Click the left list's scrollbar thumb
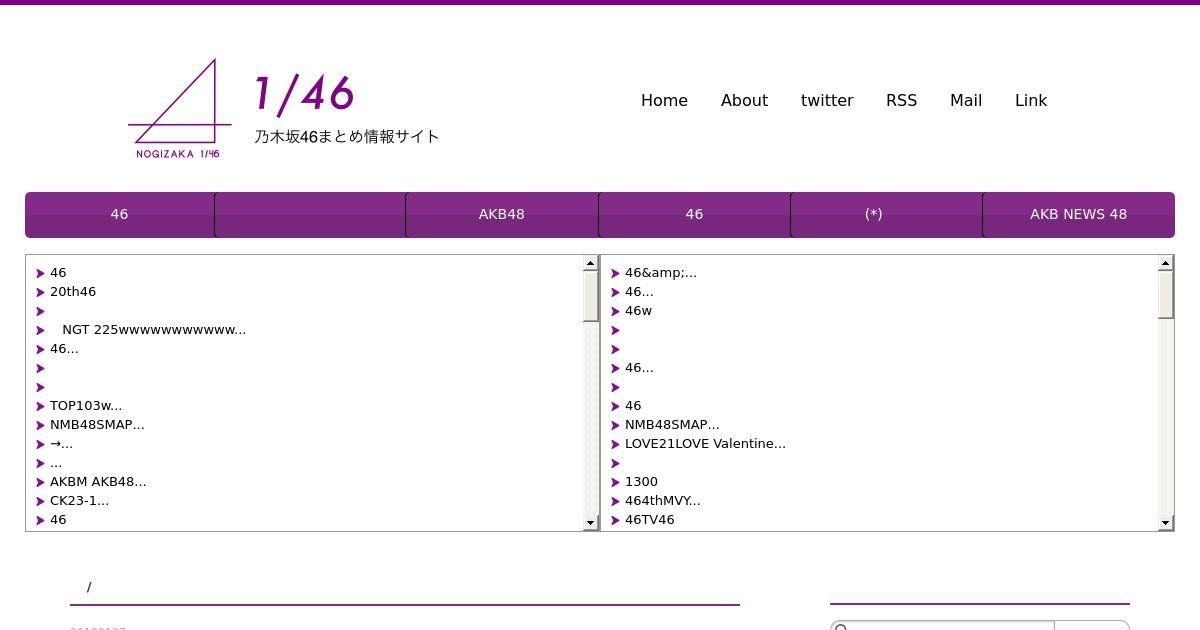 pos(590,296)
